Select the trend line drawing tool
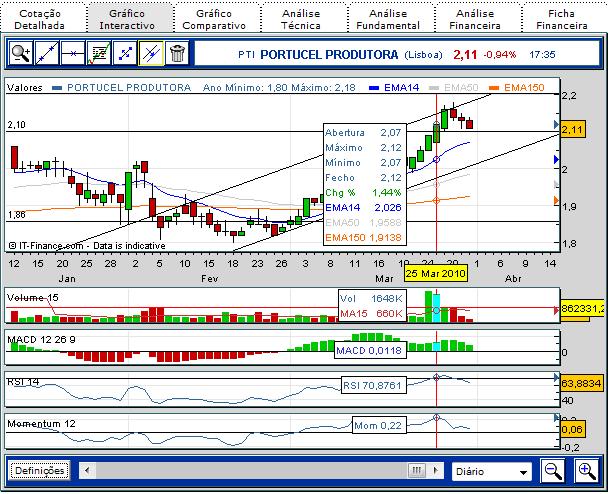608x494 pixels. pos(47,54)
